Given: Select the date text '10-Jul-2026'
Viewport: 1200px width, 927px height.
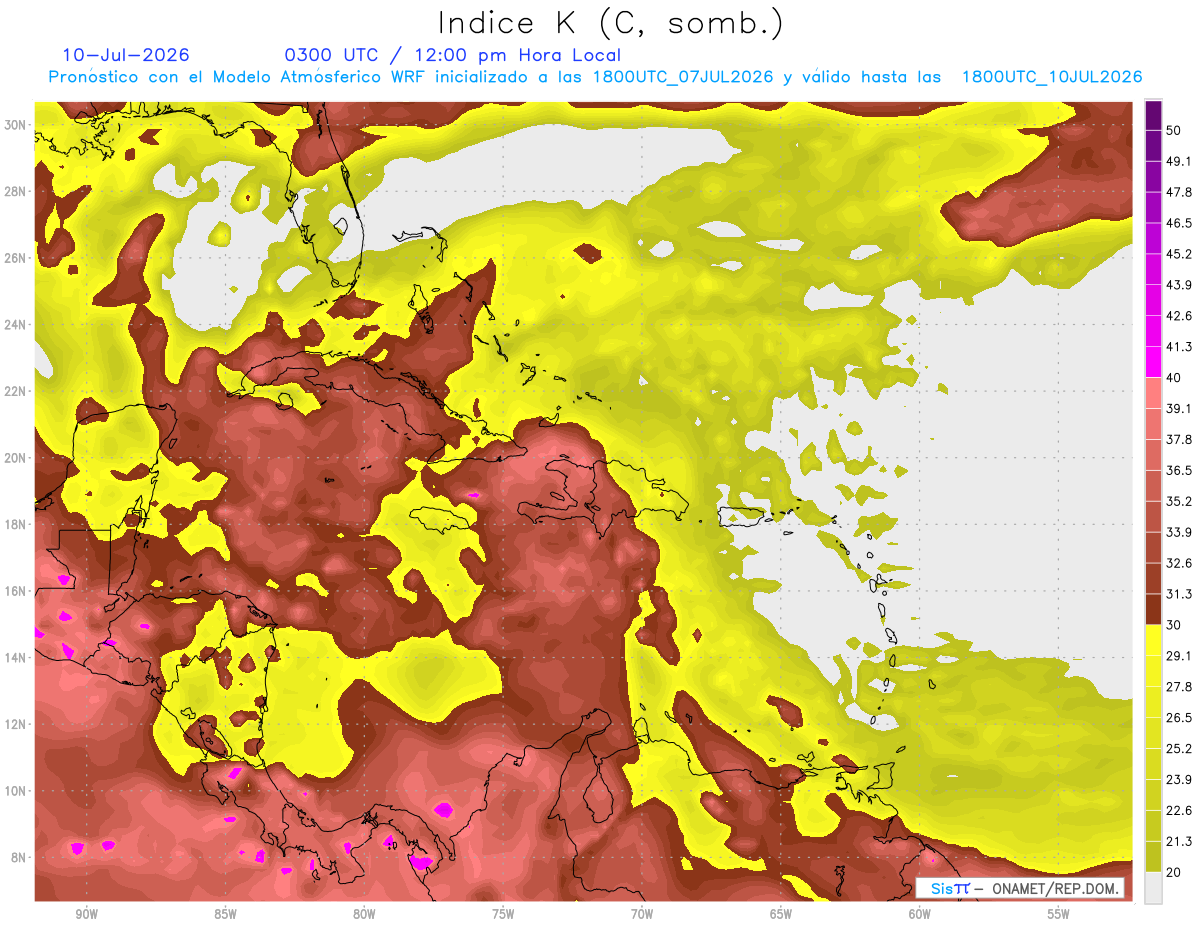Looking at the screenshot, I should pos(126,55).
